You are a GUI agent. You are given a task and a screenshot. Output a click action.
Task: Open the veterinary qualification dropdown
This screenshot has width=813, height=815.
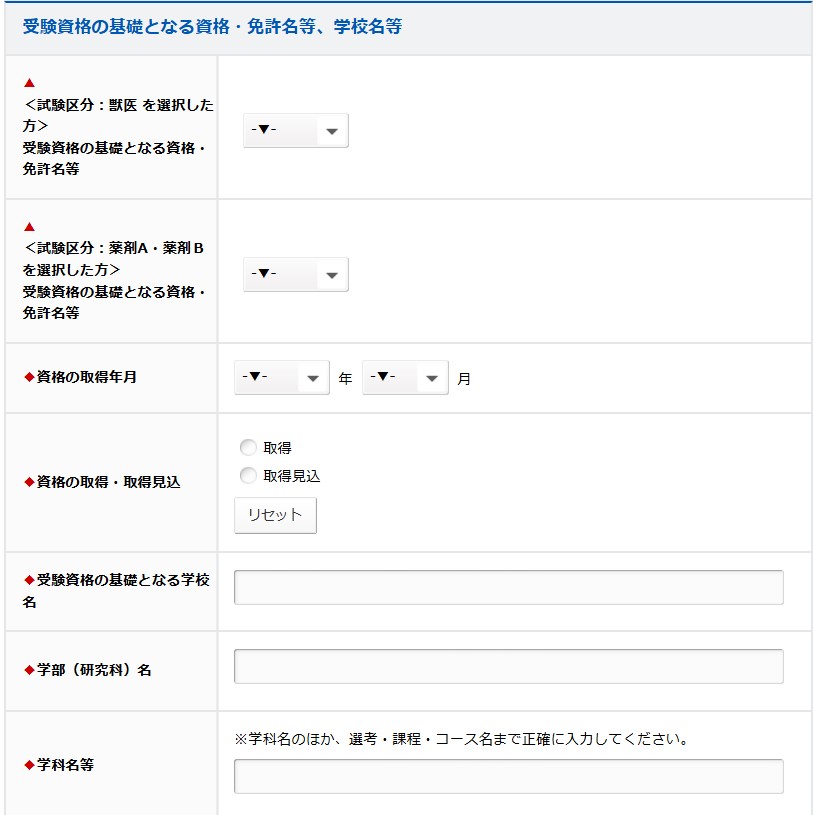tap(295, 131)
